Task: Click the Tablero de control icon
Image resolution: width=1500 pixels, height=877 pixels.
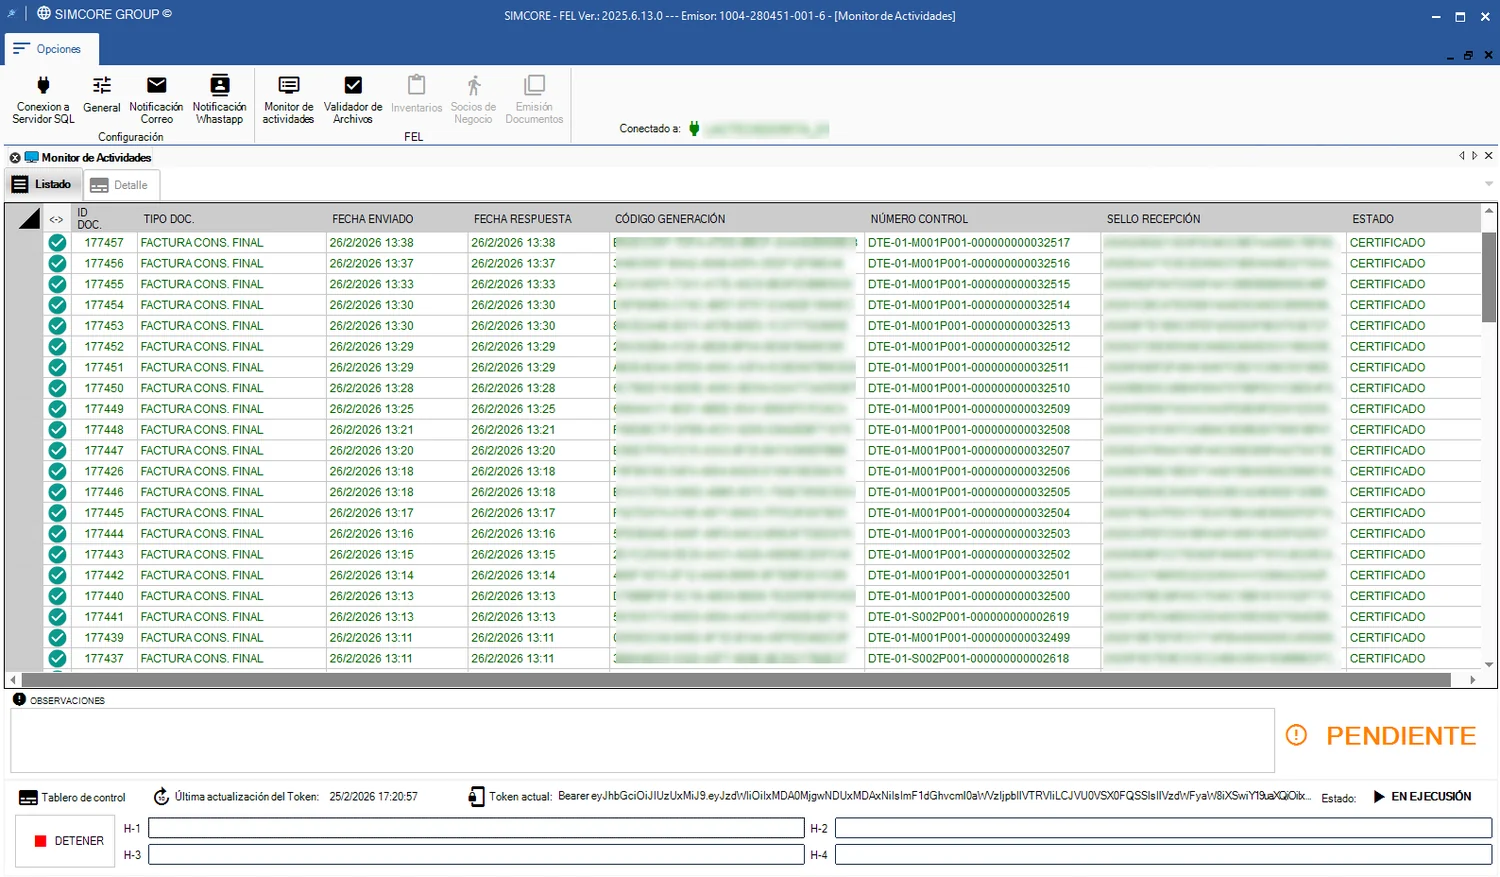Action: coord(28,798)
